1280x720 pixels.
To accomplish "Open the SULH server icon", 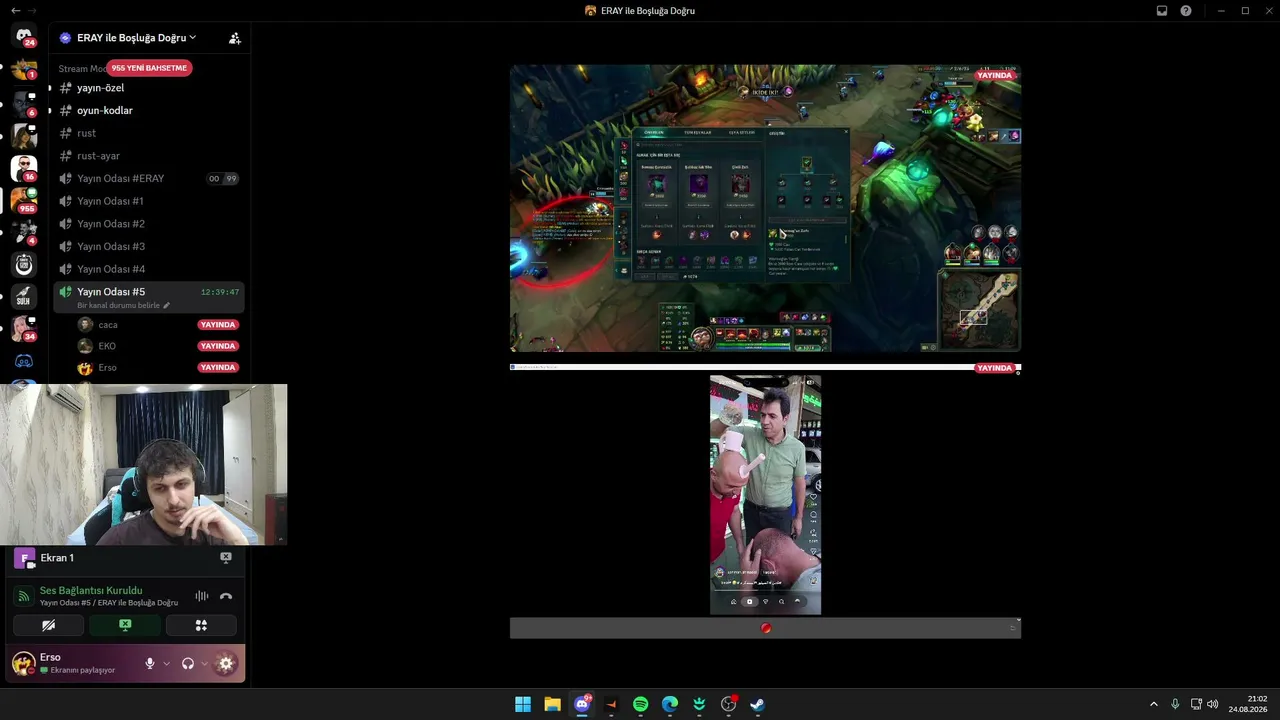I will pos(24,296).
